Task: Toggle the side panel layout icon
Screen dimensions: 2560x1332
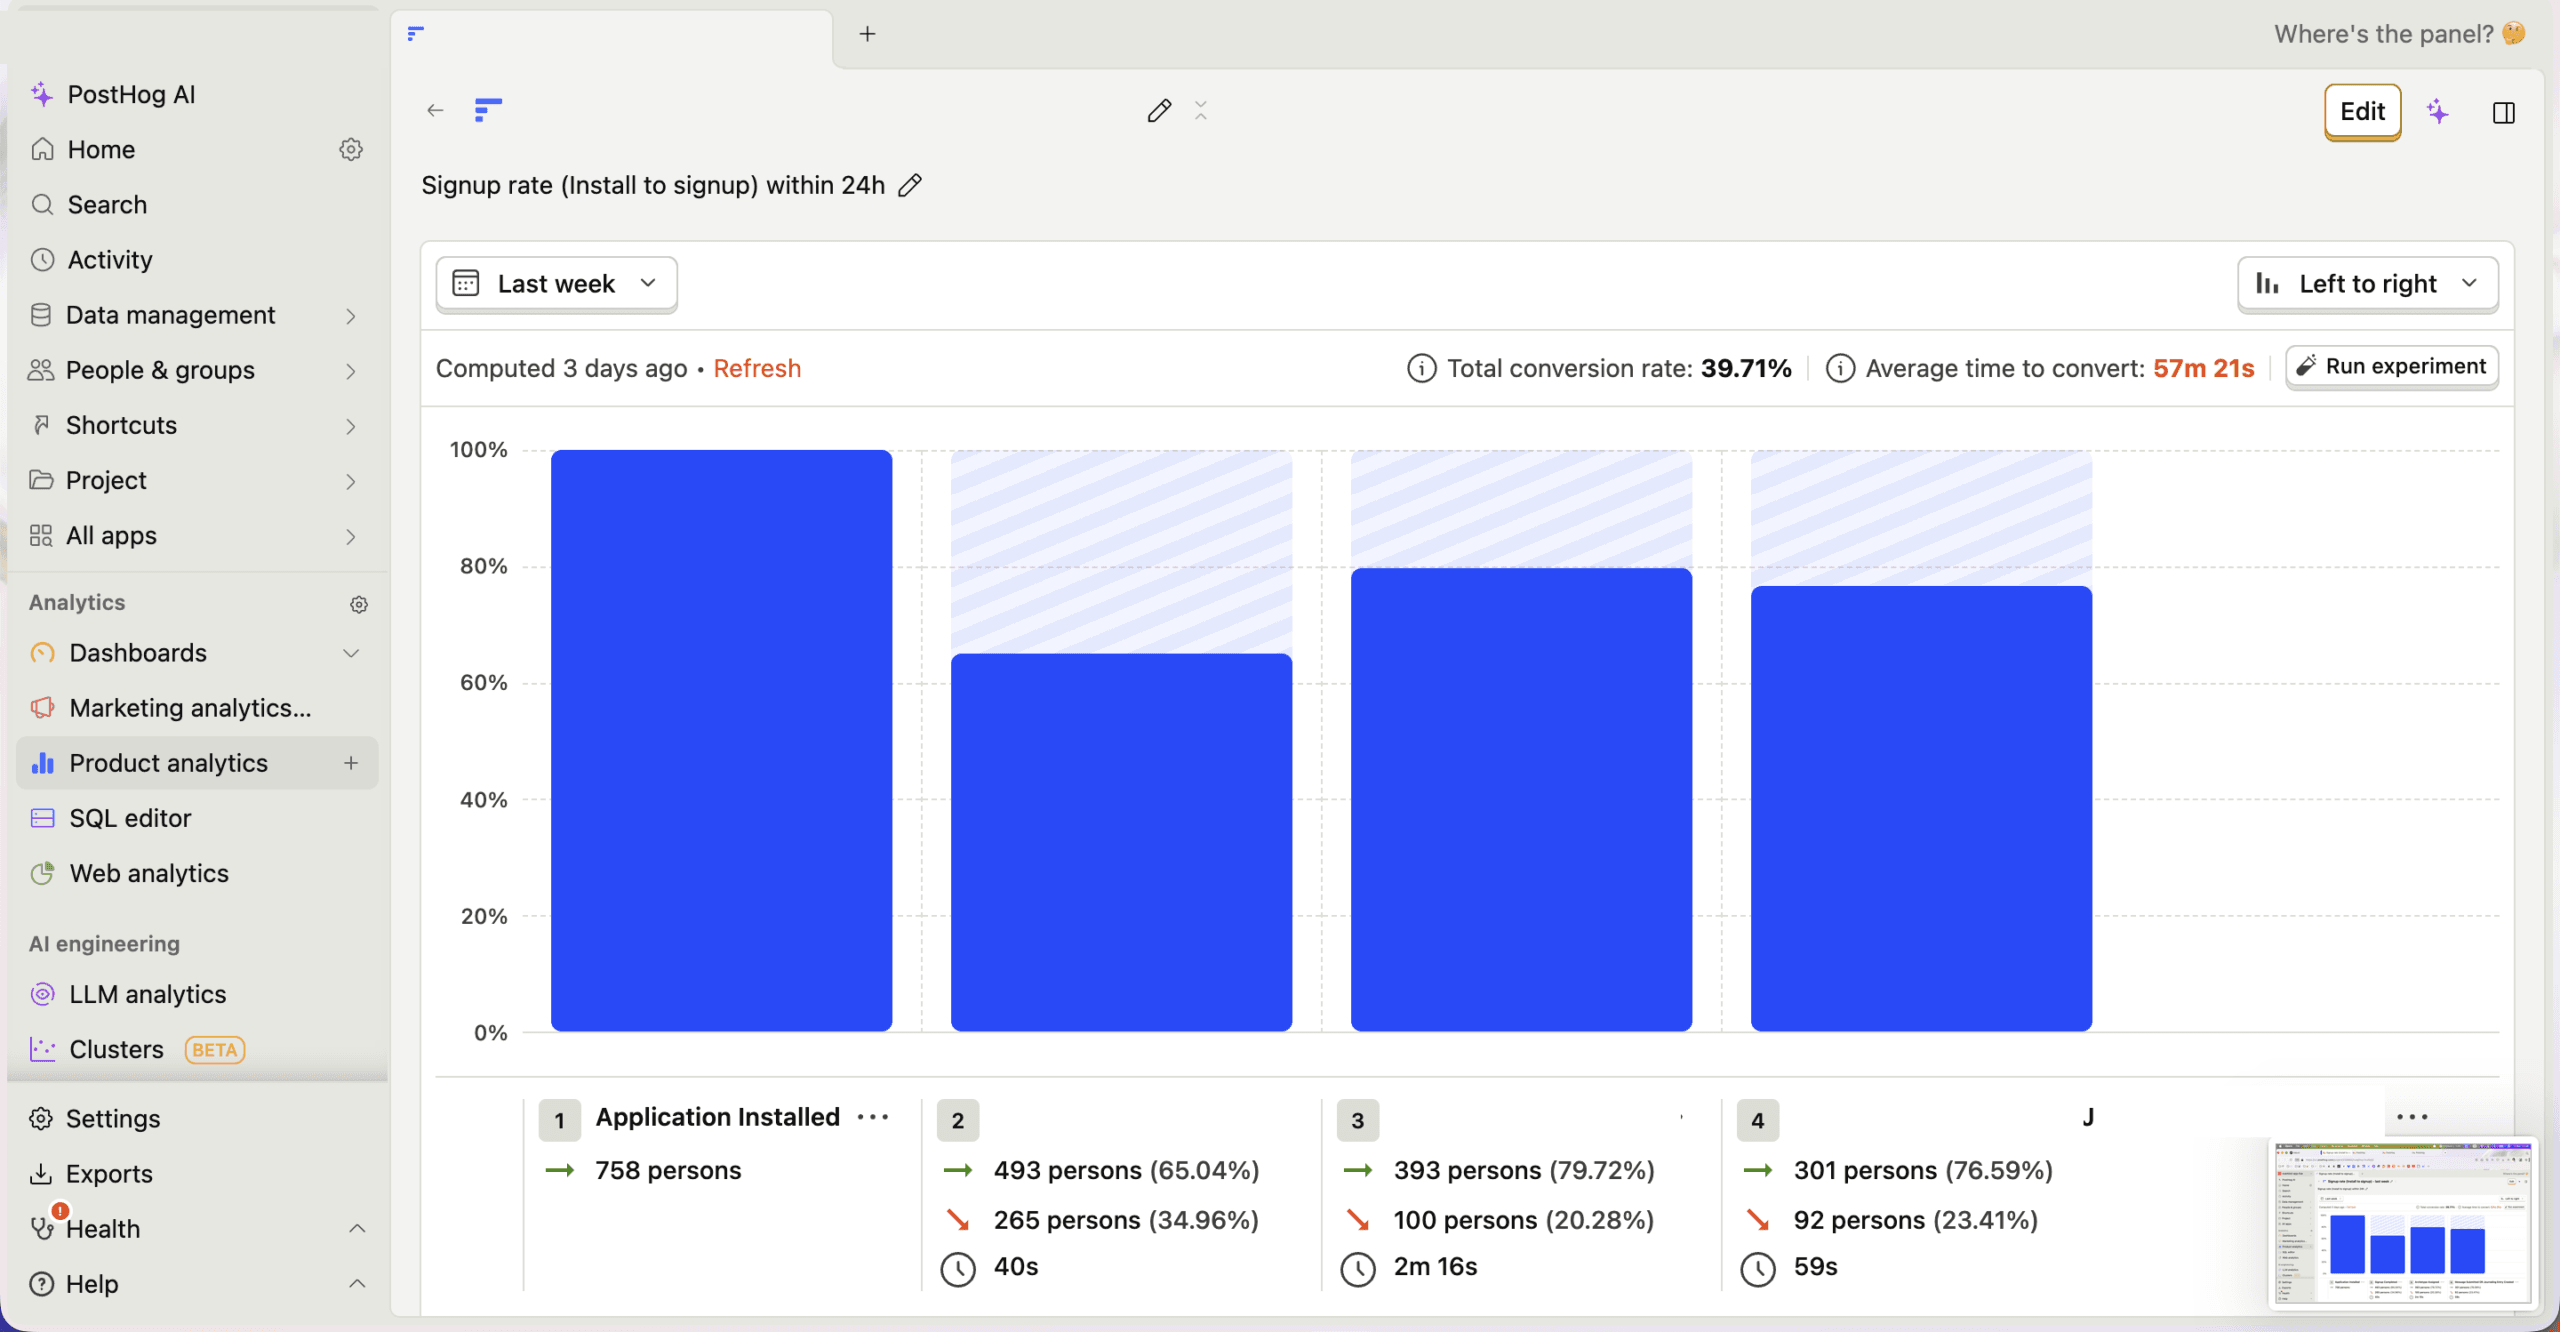Action: tap(2503, 112)
